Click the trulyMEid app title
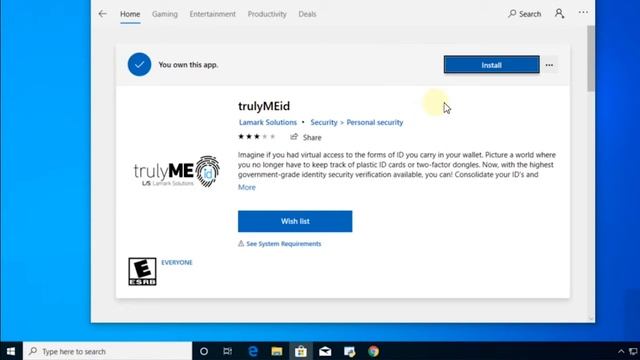The width and height of the screenshot is (640, 360). click(x=264, y=106)
